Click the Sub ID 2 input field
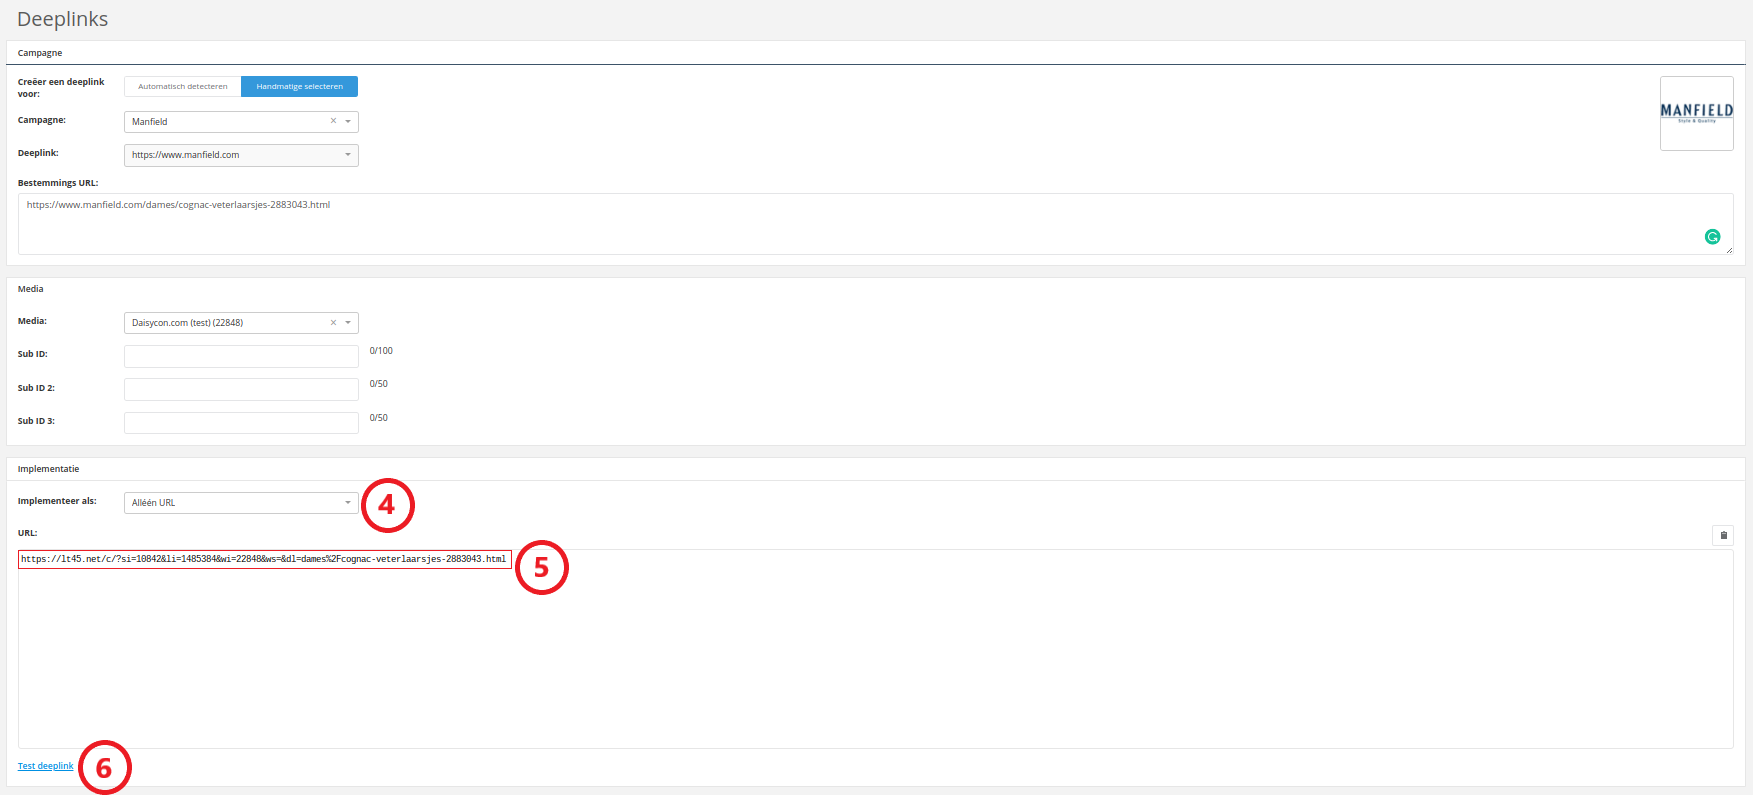 [241, 389]
